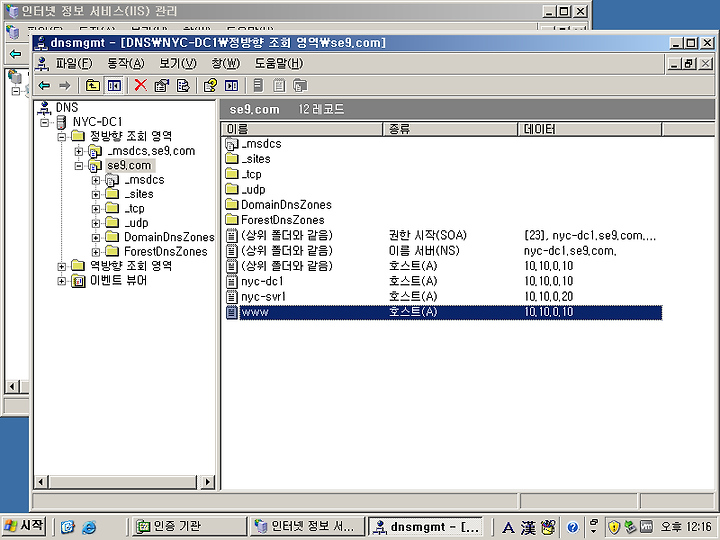Select the 이름 서버(NS) record row
The width and height of the screenshot is (720, 540).
[444, 251]
